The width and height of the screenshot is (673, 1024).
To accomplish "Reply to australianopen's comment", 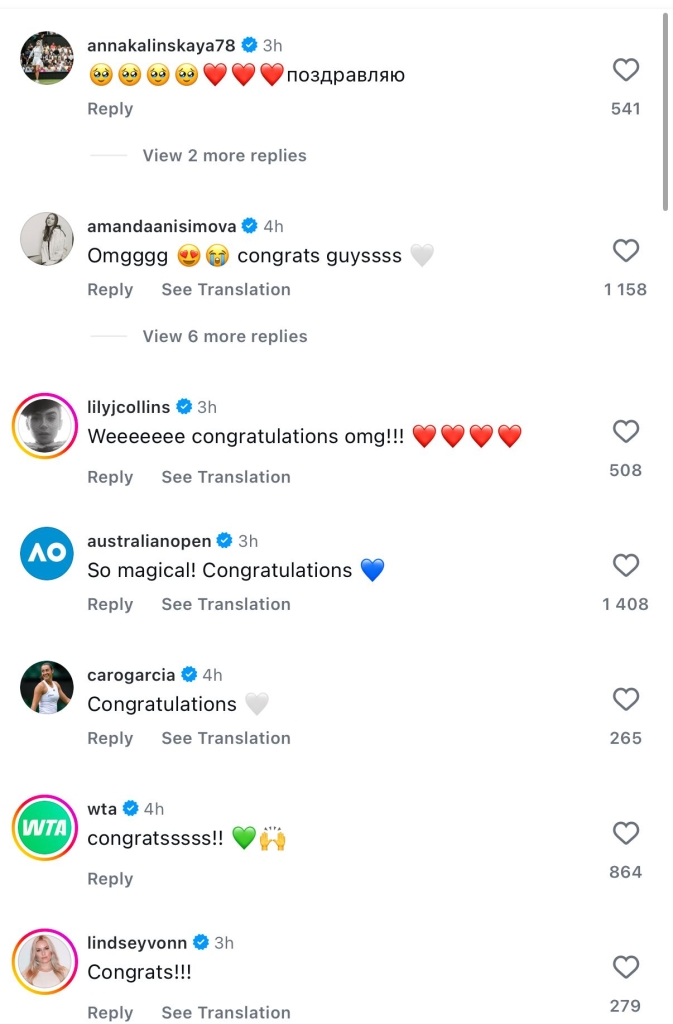I will 110,605.
